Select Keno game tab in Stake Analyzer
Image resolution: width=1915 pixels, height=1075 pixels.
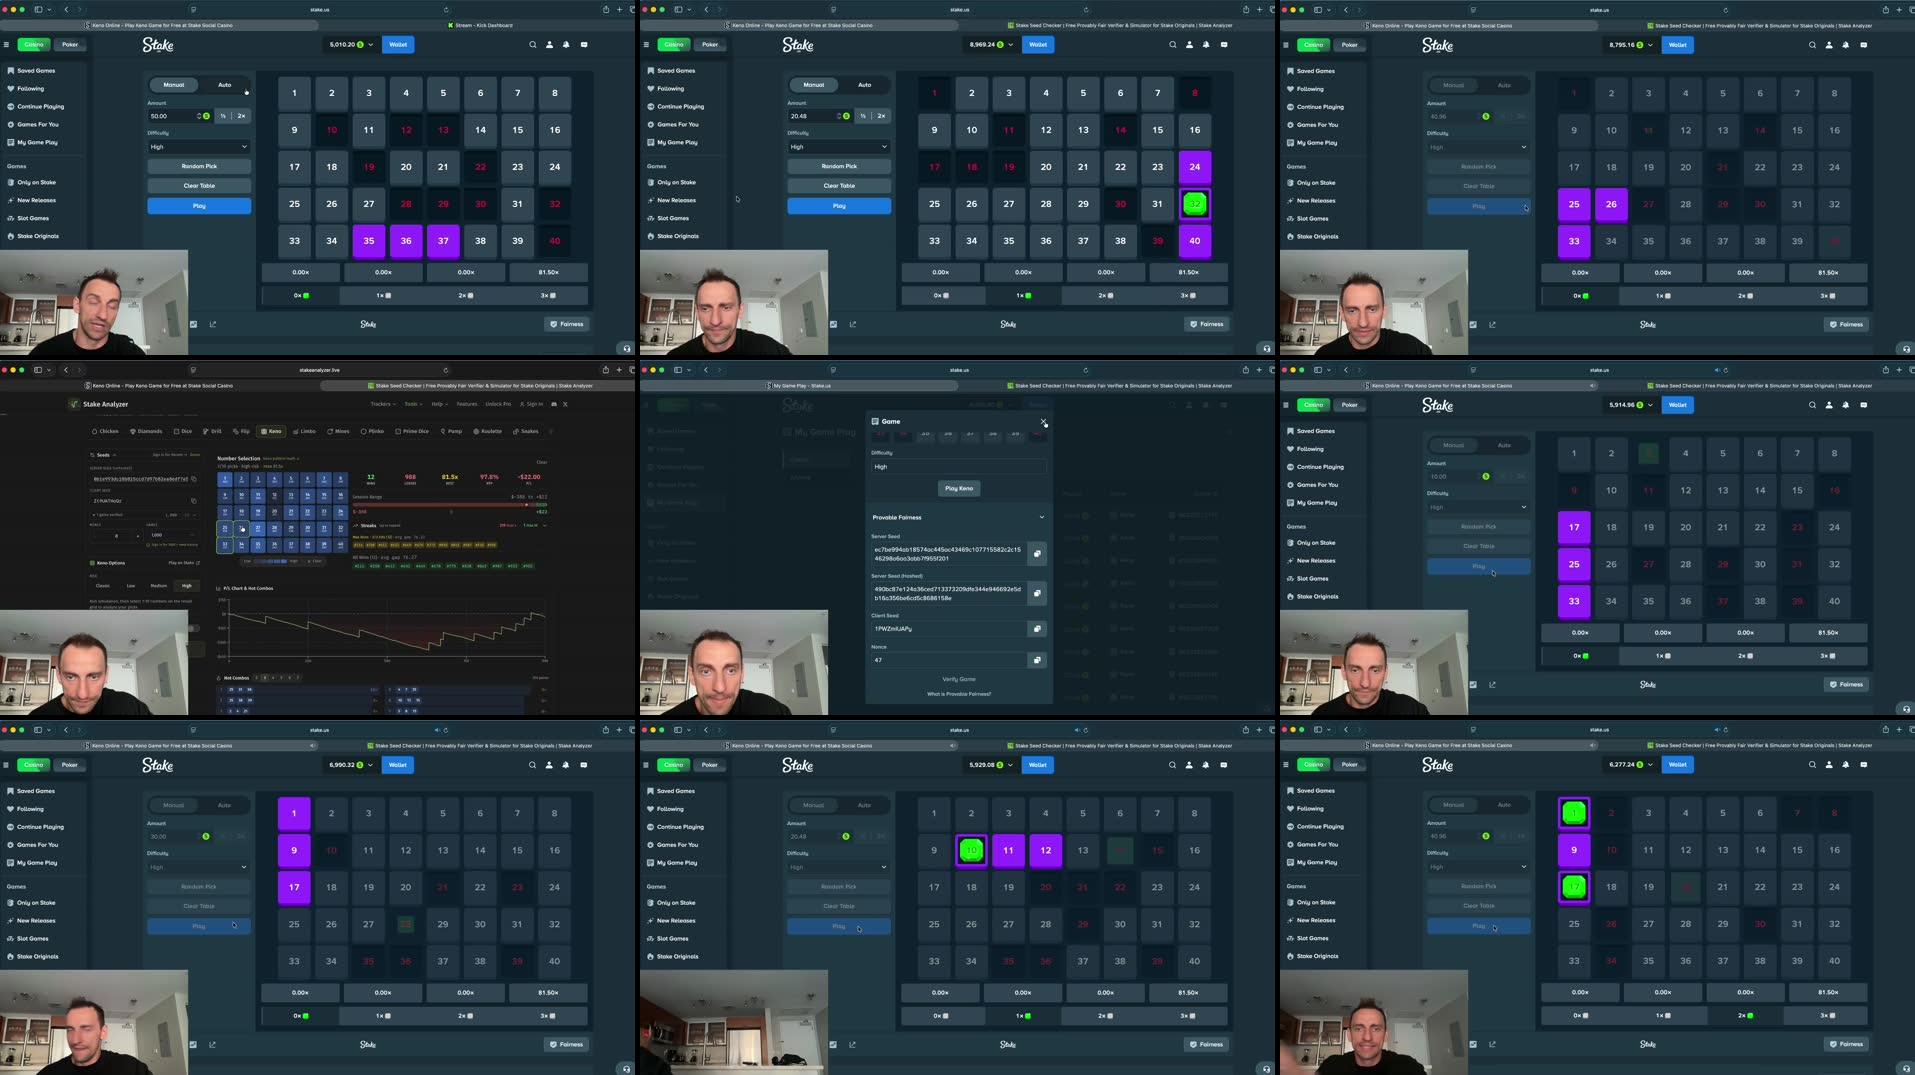(x=271, y=431)
